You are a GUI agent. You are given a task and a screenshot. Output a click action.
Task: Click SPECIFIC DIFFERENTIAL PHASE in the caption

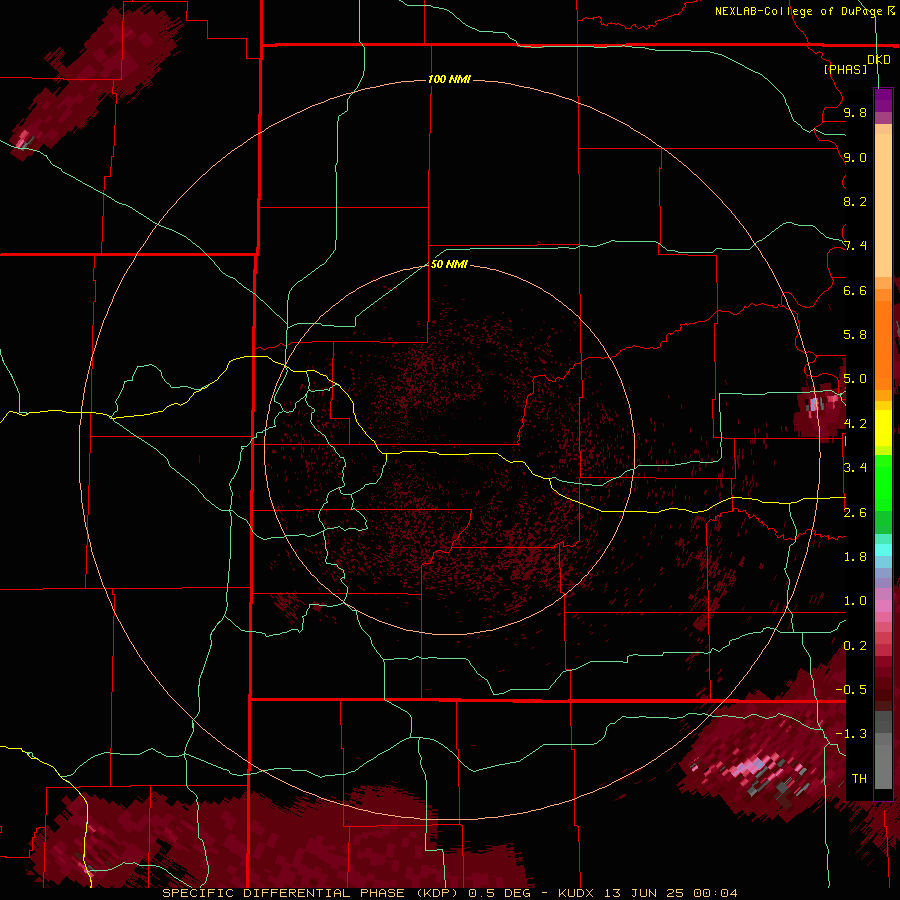click(x=286, y=893)
